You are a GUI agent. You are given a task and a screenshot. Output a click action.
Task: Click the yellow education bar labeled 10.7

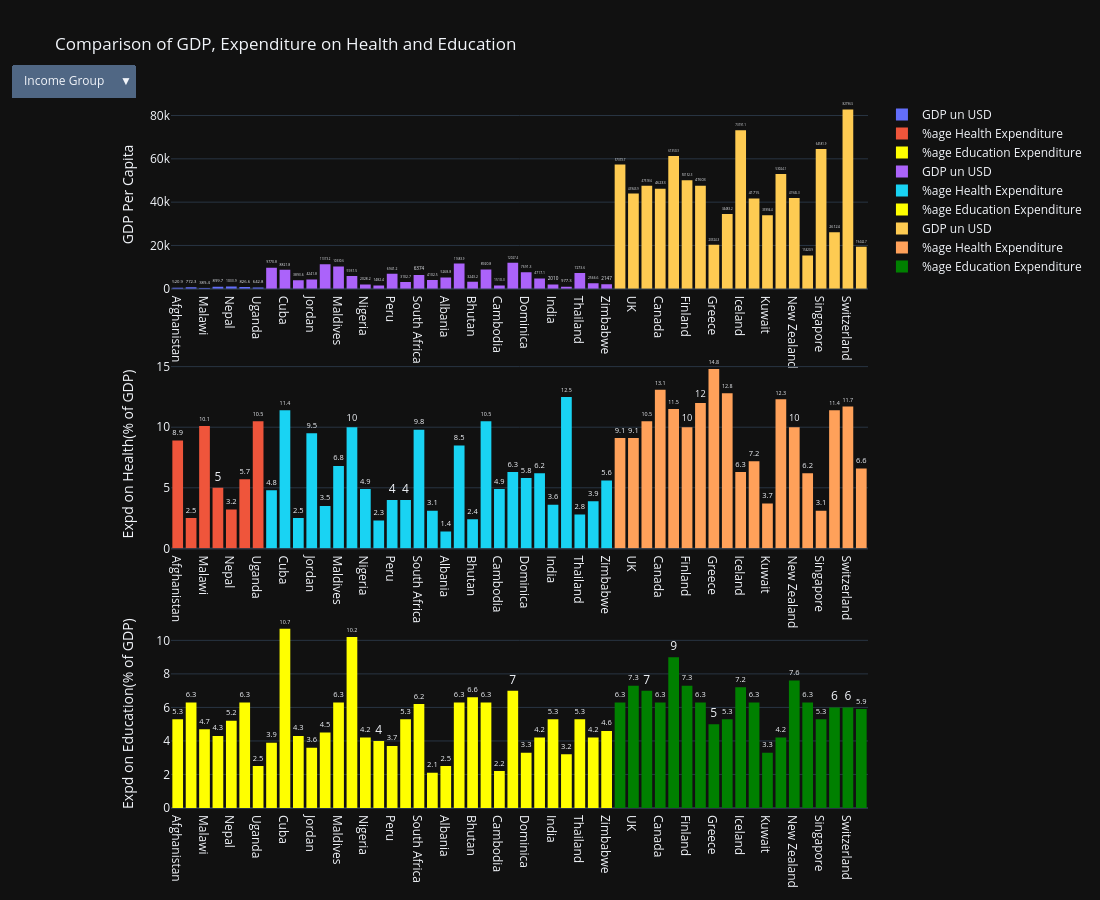[285, 718]
